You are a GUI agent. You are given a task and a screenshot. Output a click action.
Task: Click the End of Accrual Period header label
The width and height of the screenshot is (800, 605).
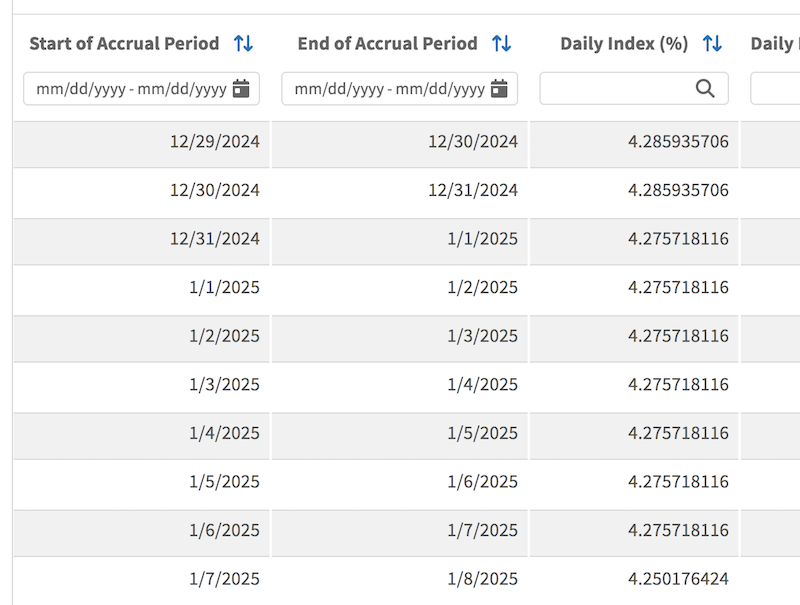pyautogui.click(x=388, y=43)
